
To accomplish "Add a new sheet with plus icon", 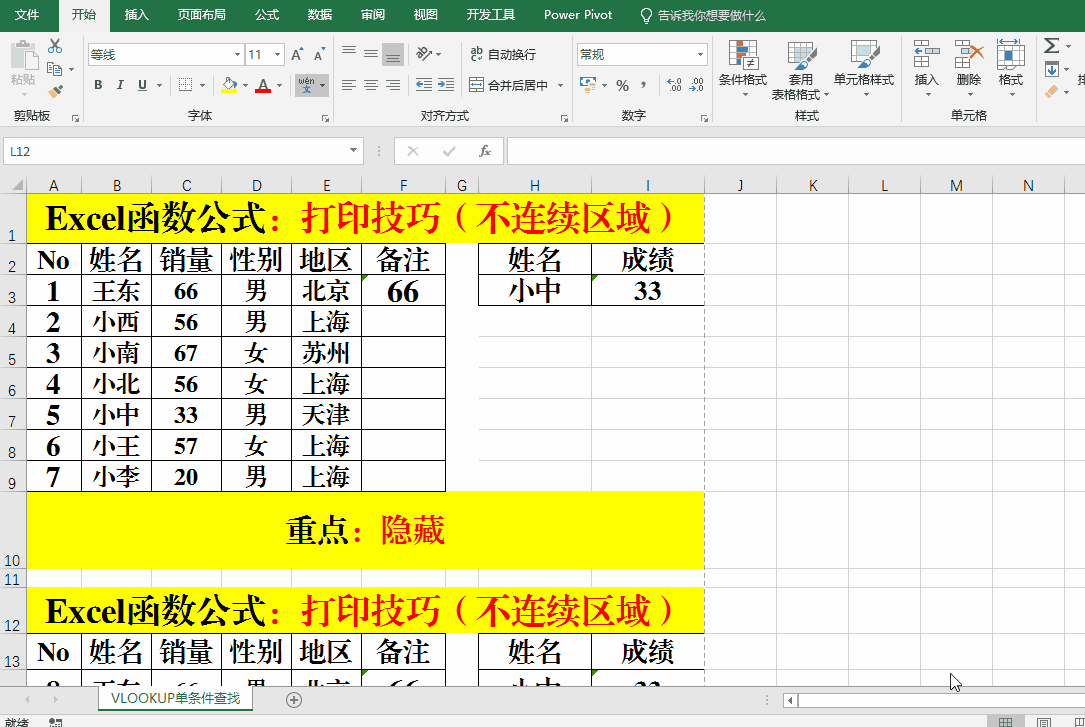I will [294, 700].
